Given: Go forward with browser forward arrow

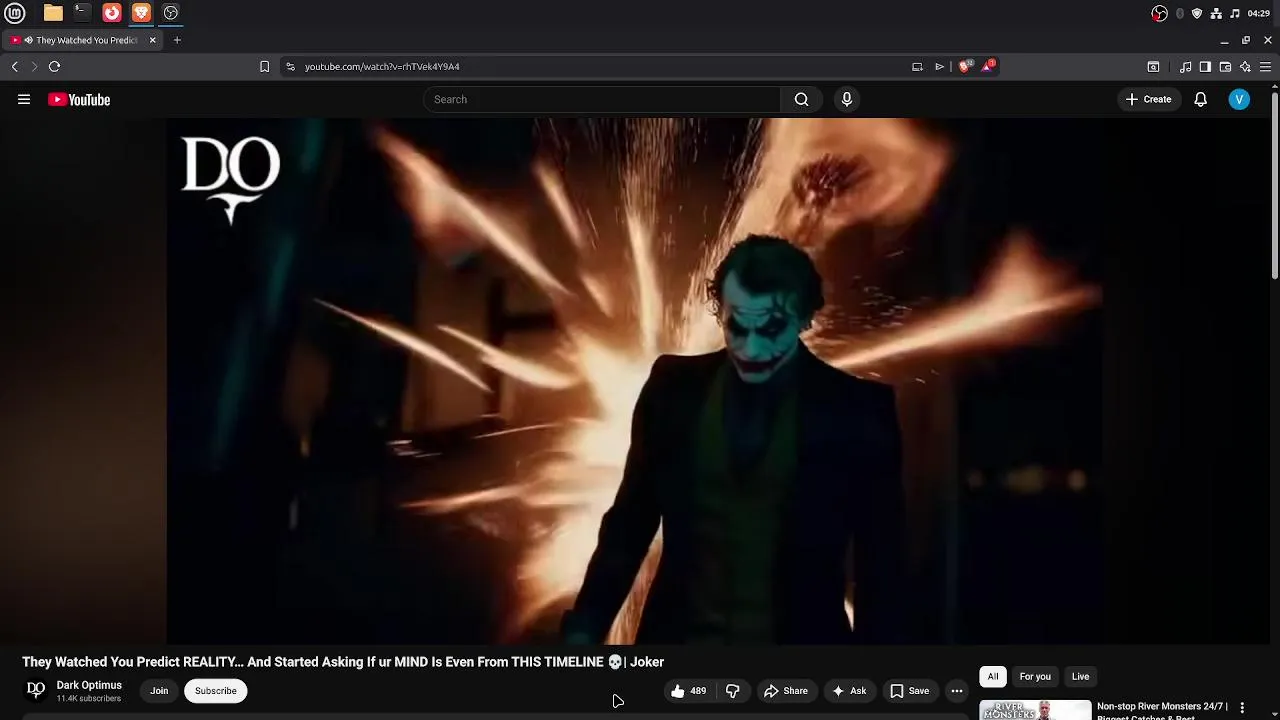Looking at the screenshot, I should [34, 66].
